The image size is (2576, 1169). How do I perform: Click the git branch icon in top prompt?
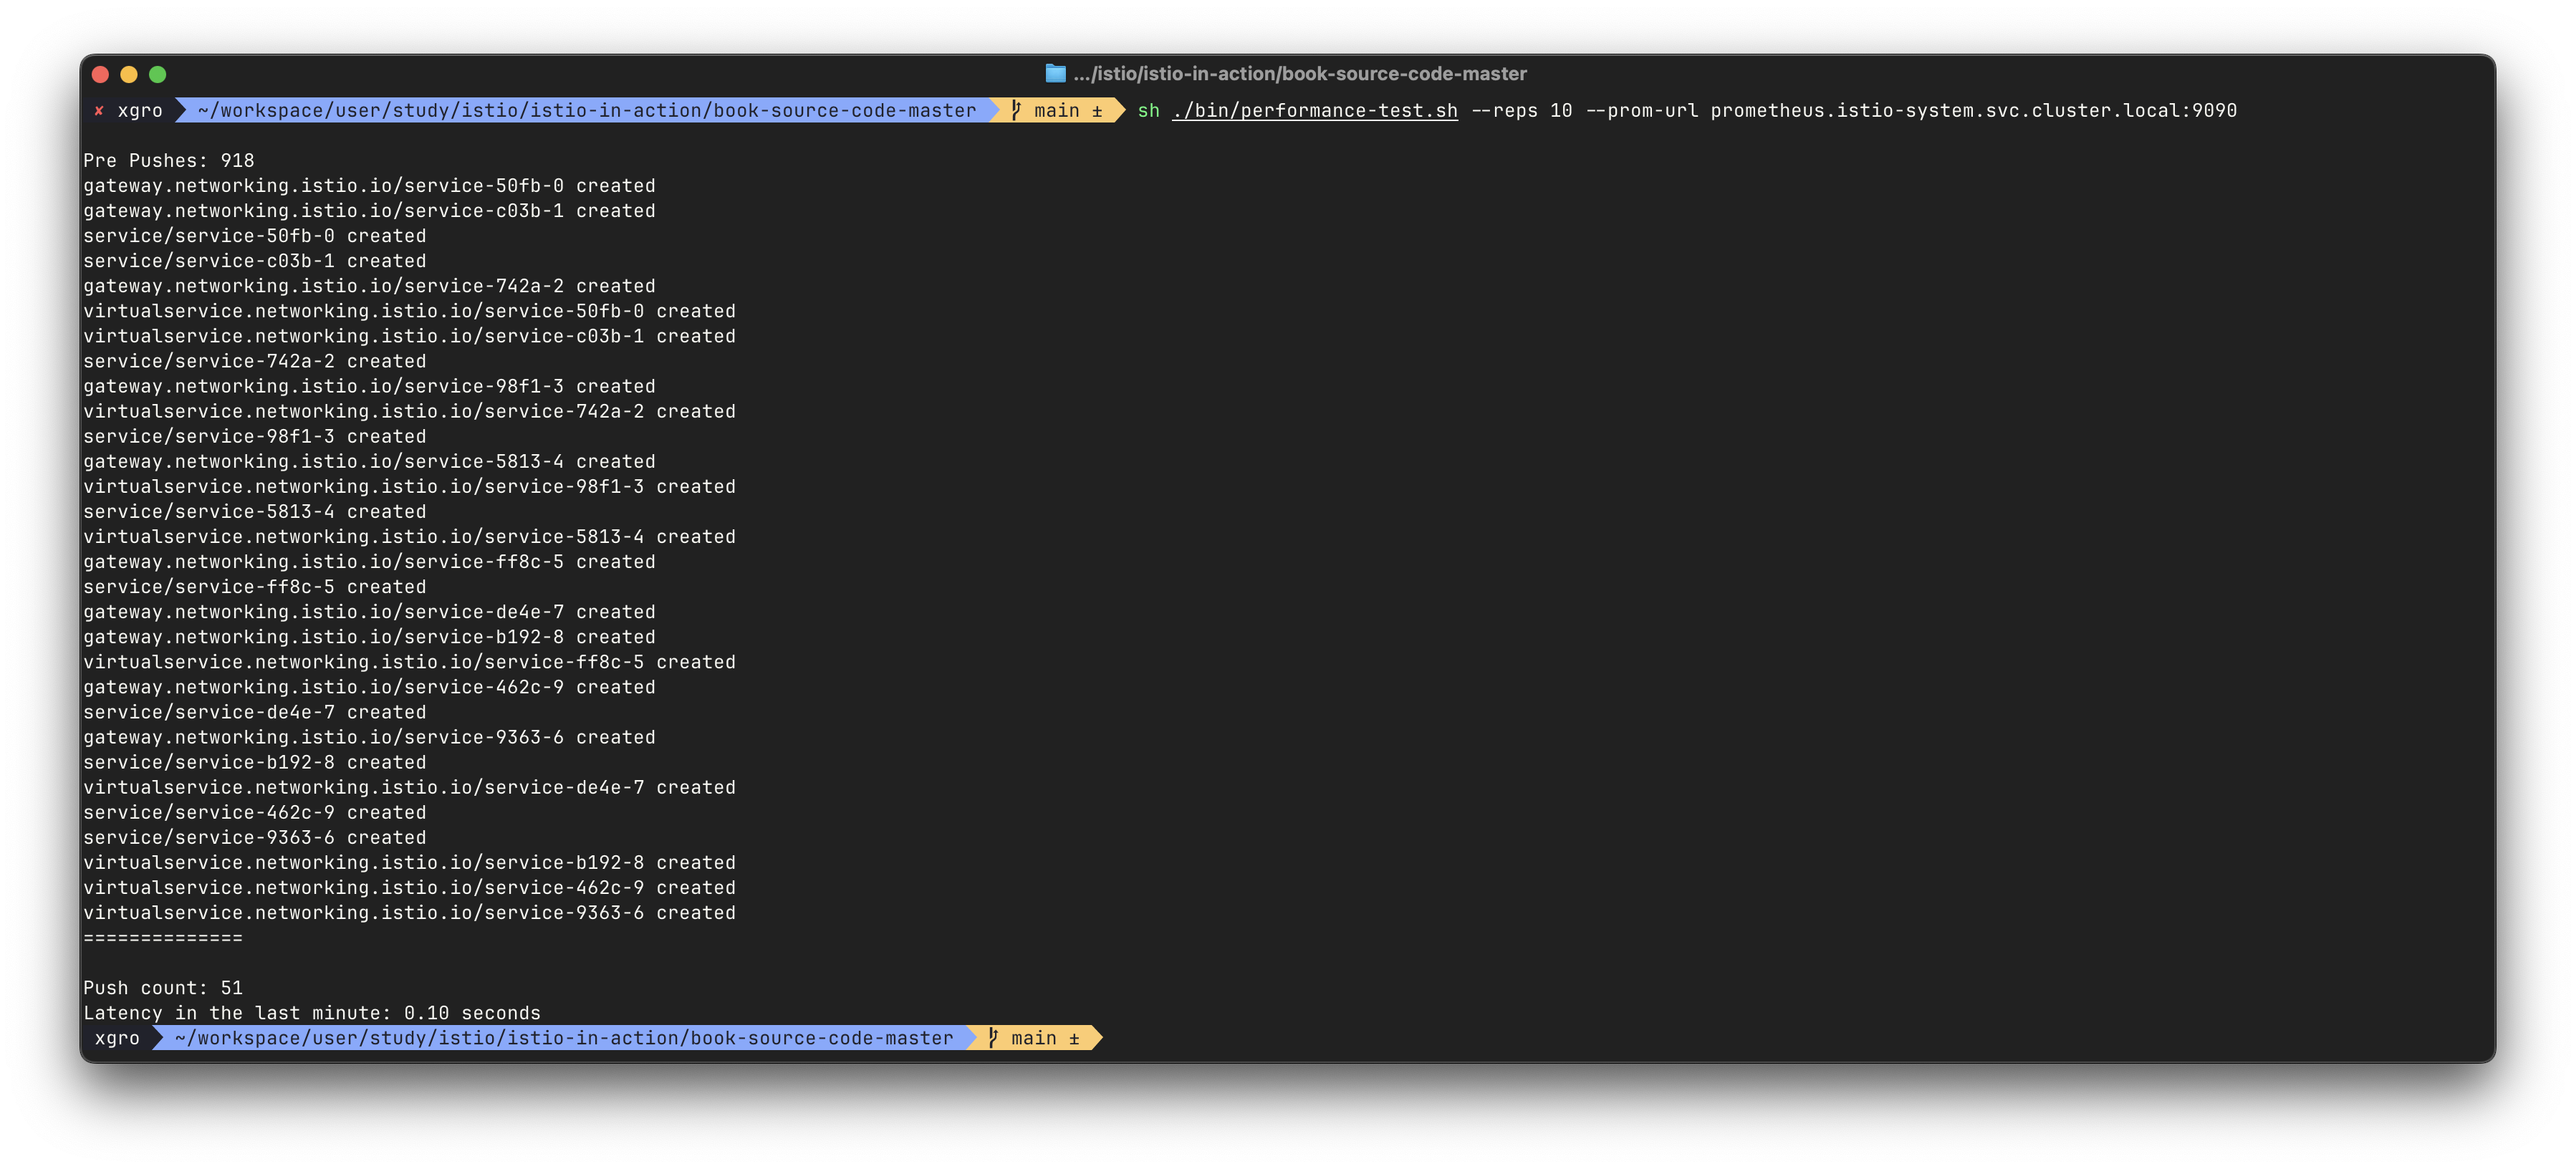[x=1016, y=110]
